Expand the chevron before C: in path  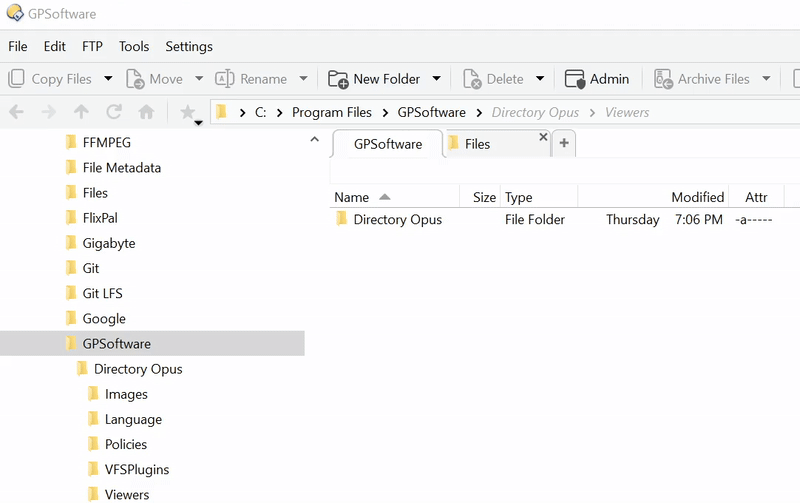pyautogui.click(x=242, y=112)
